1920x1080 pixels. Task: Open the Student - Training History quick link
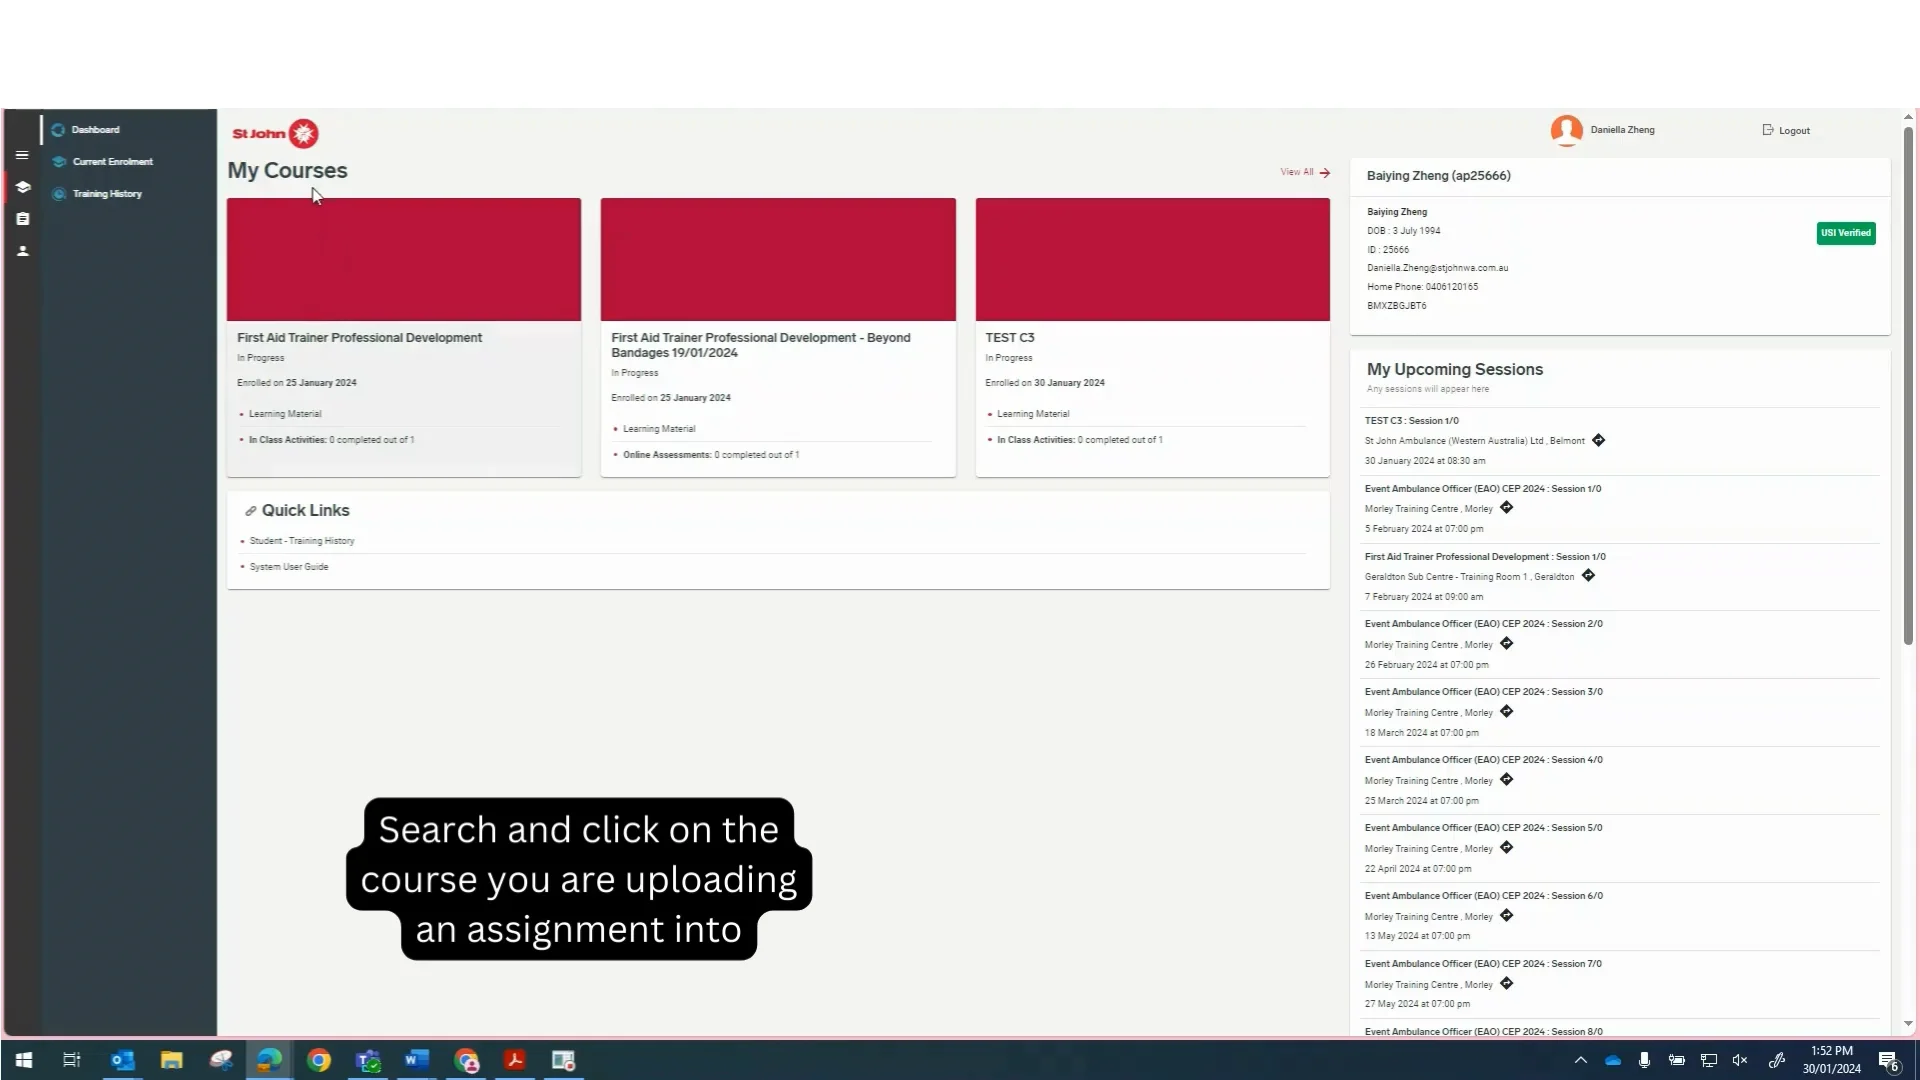[x=301, y=540]
